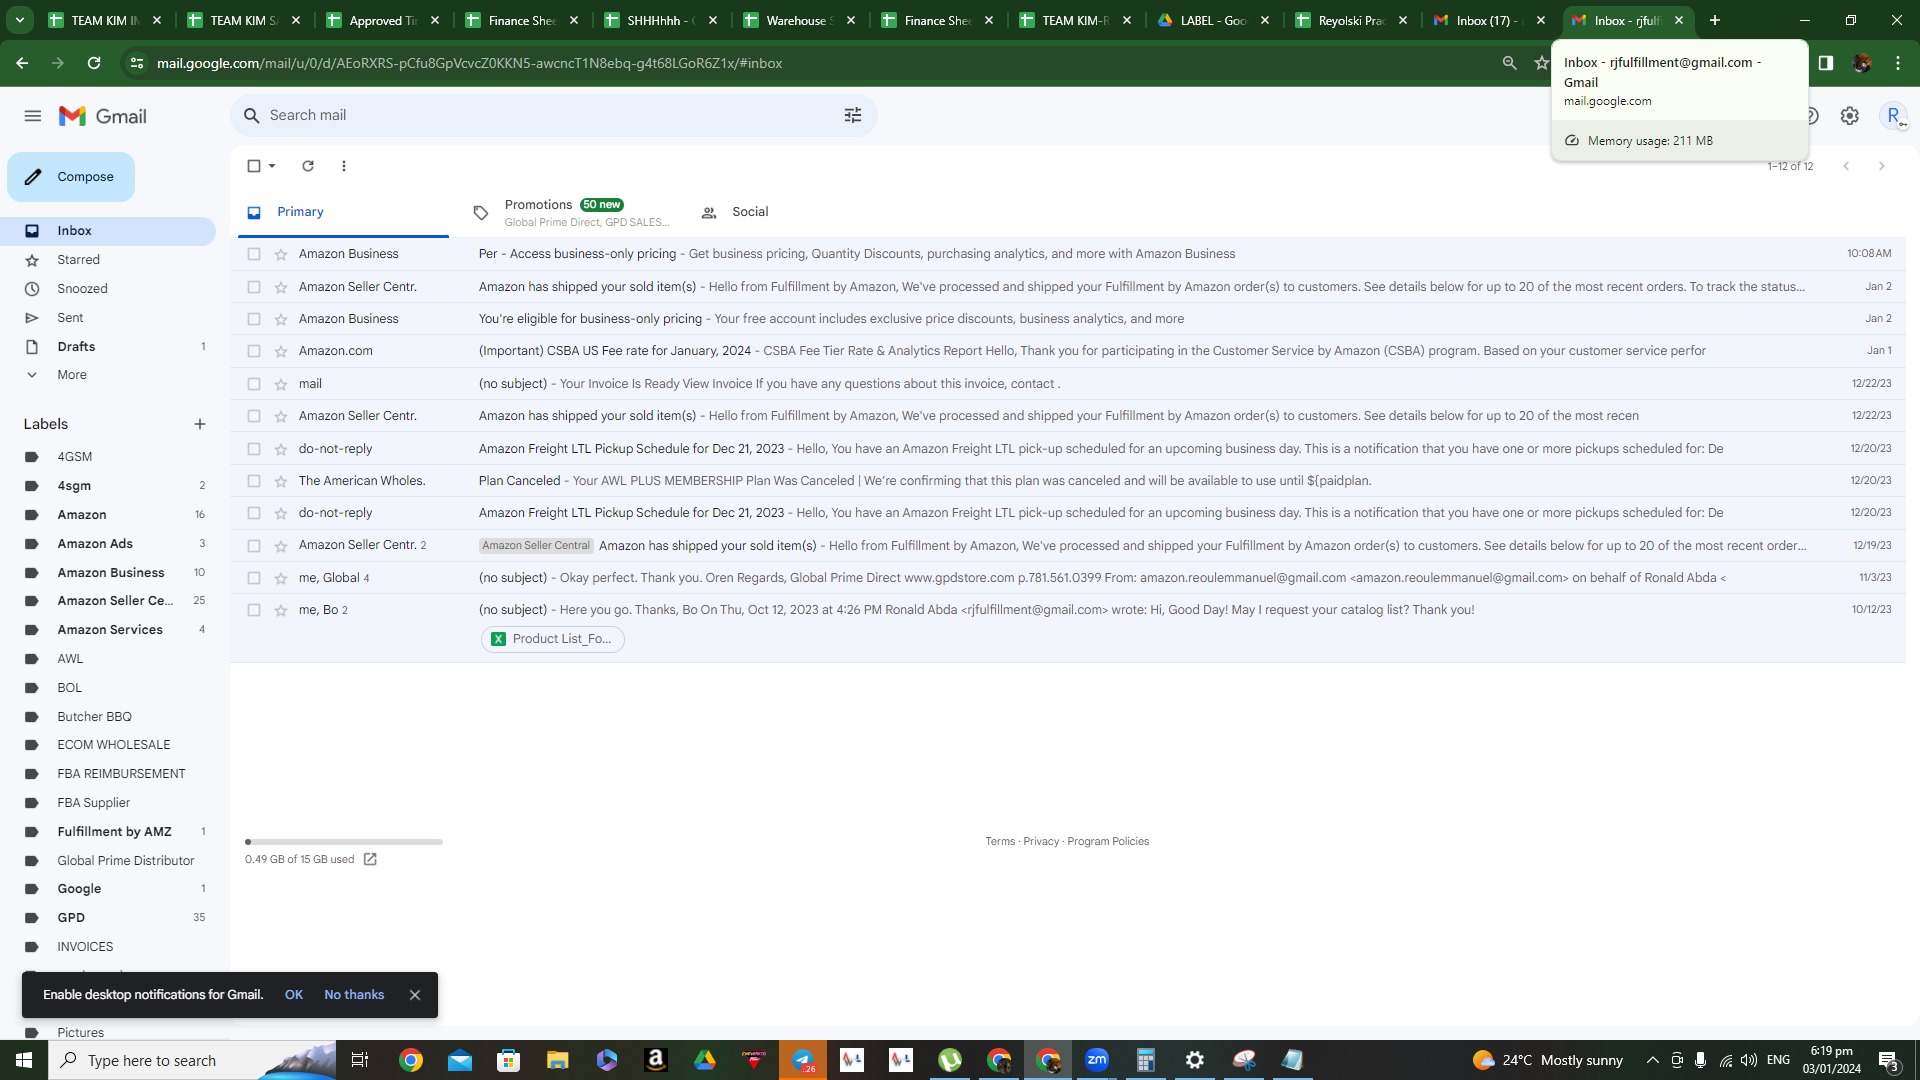Star the 'Plan Canceled' email from The American Wholes.
Image resolution: width=1920 pixels, height=1080 pixels.
pyautogui.click(x=281, y=481)
